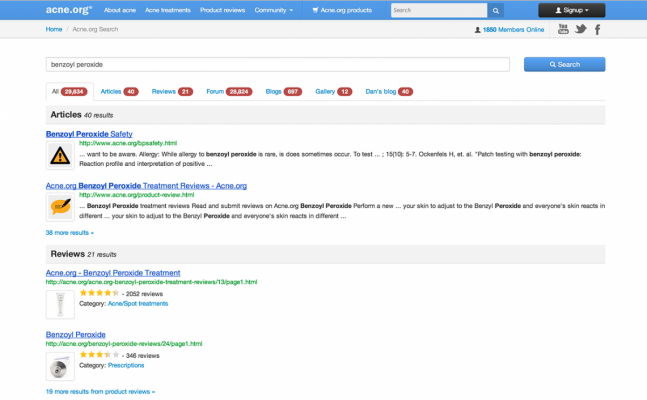Screen dimensions: 647x400
Task: Switch to the Reviews tab
Action: [172, 92]
